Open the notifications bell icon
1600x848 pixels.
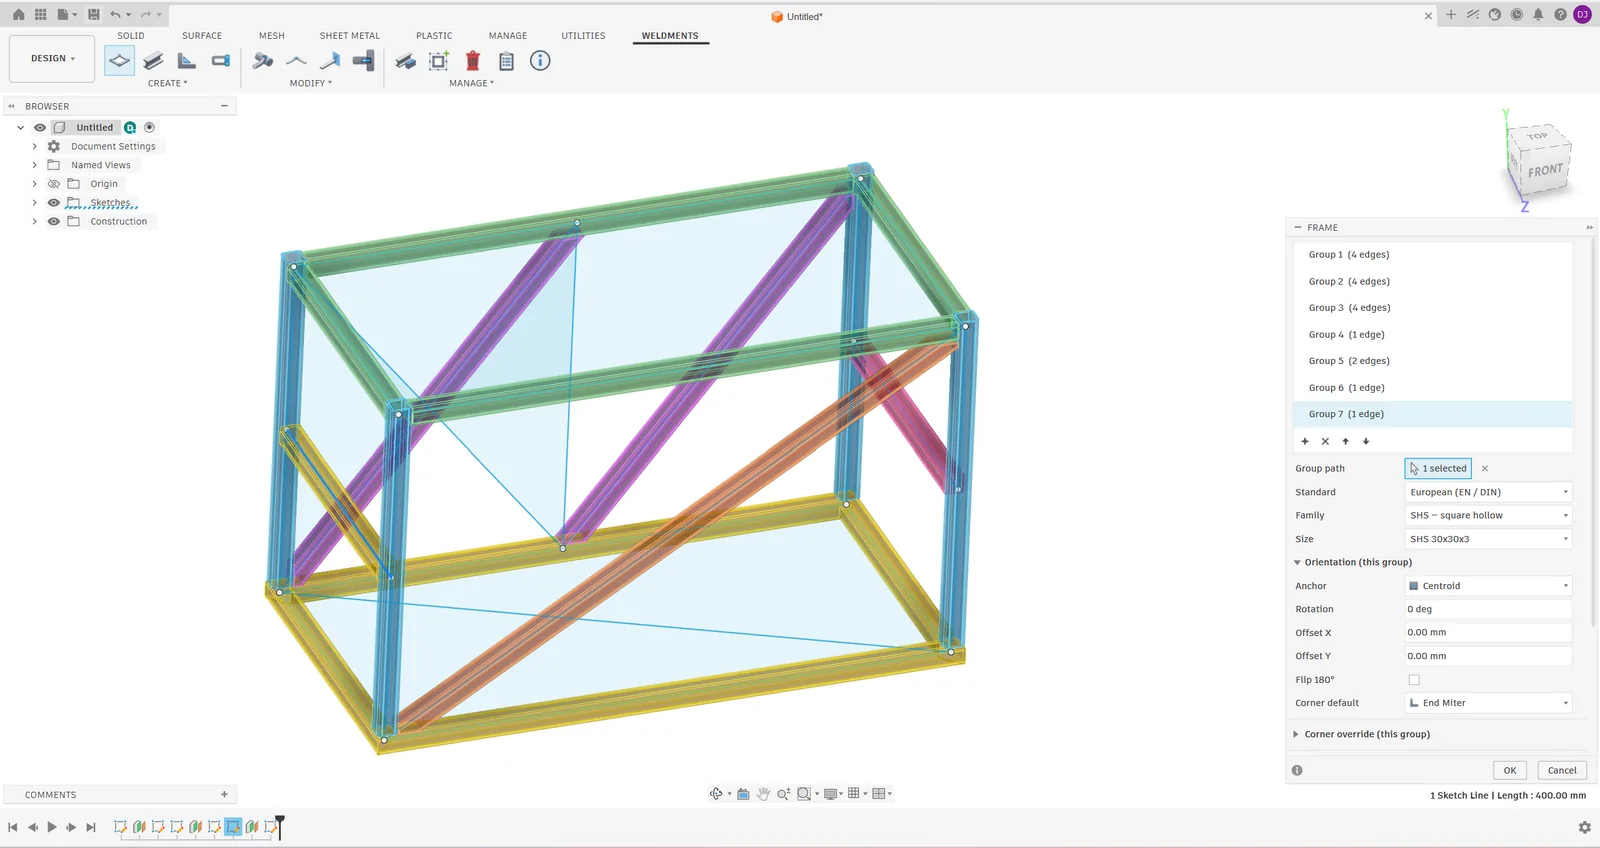[1538, 15]
